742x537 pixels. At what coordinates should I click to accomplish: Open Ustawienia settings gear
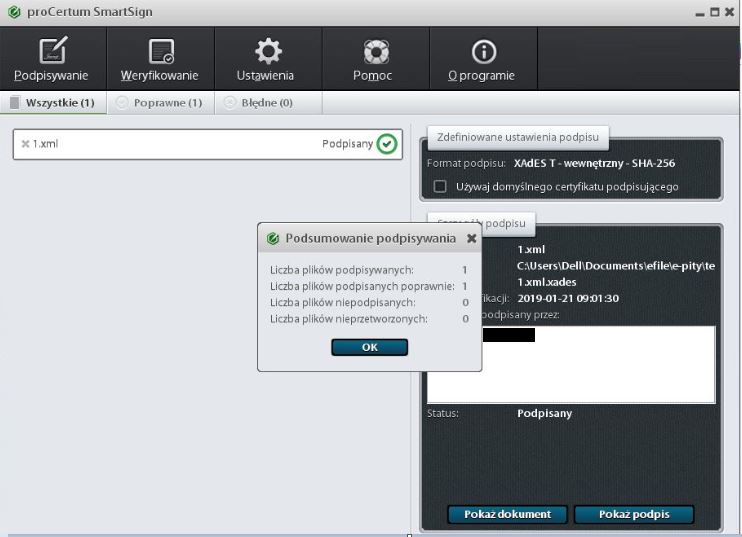[265, 59]
